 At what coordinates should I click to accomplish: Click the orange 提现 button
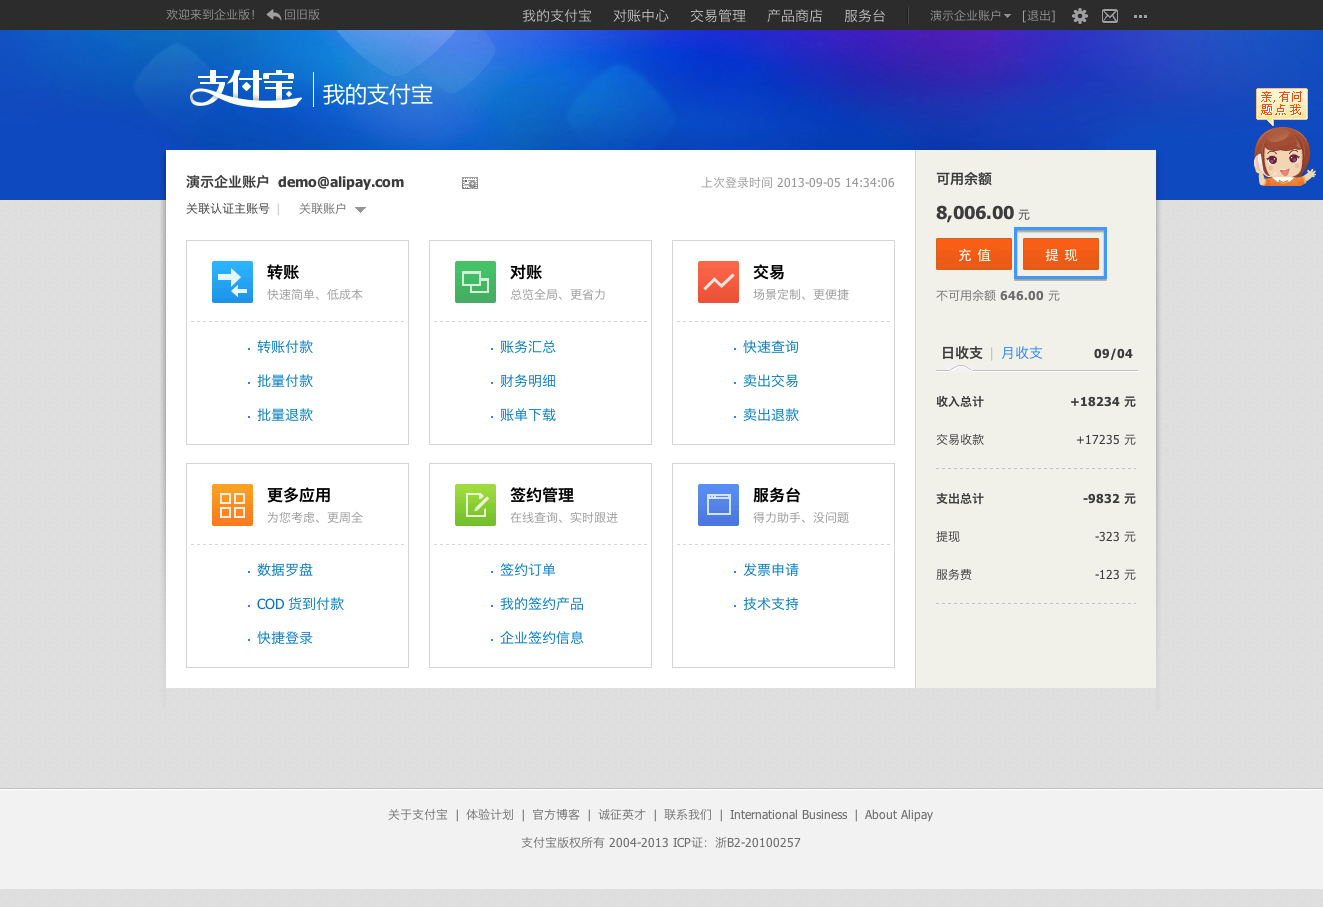point(1061,254)
